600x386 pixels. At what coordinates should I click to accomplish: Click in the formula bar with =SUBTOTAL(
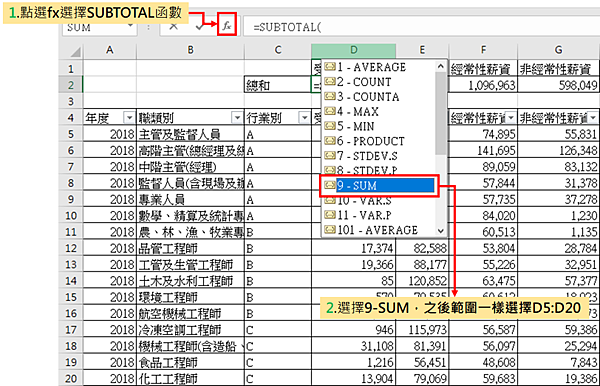click(421, 27)
